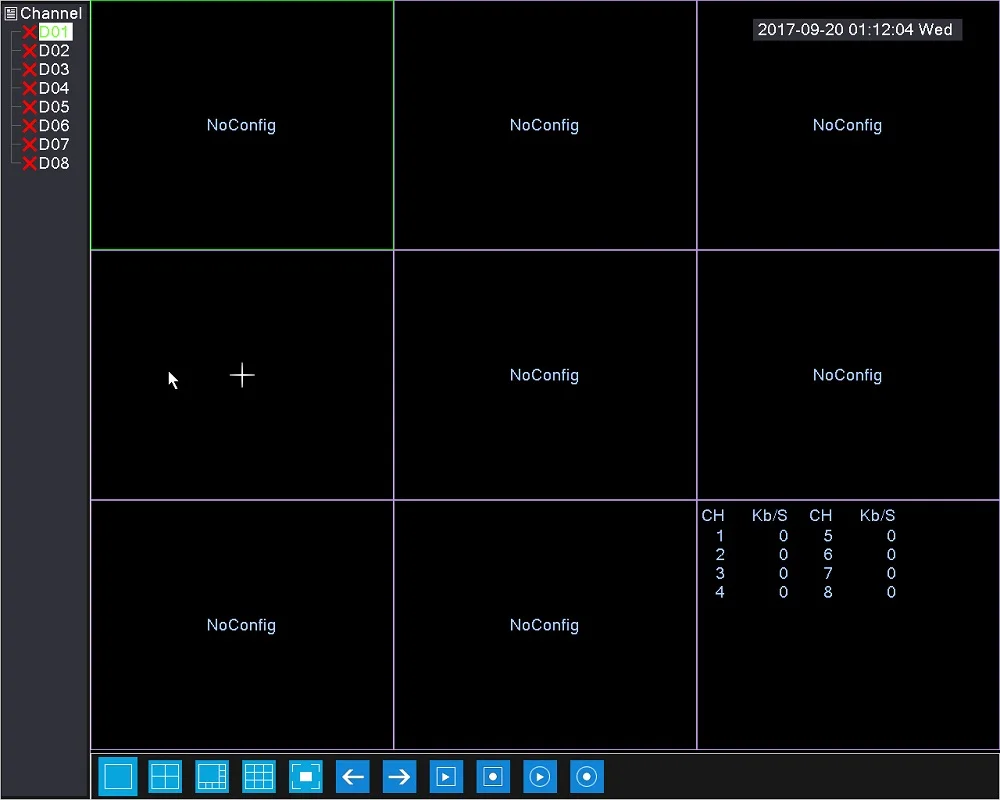Image resolution: width=1000 pixels, height=800 pixels.
Task: Select channel D03 in the channel tree
Action: pos(54,70)
